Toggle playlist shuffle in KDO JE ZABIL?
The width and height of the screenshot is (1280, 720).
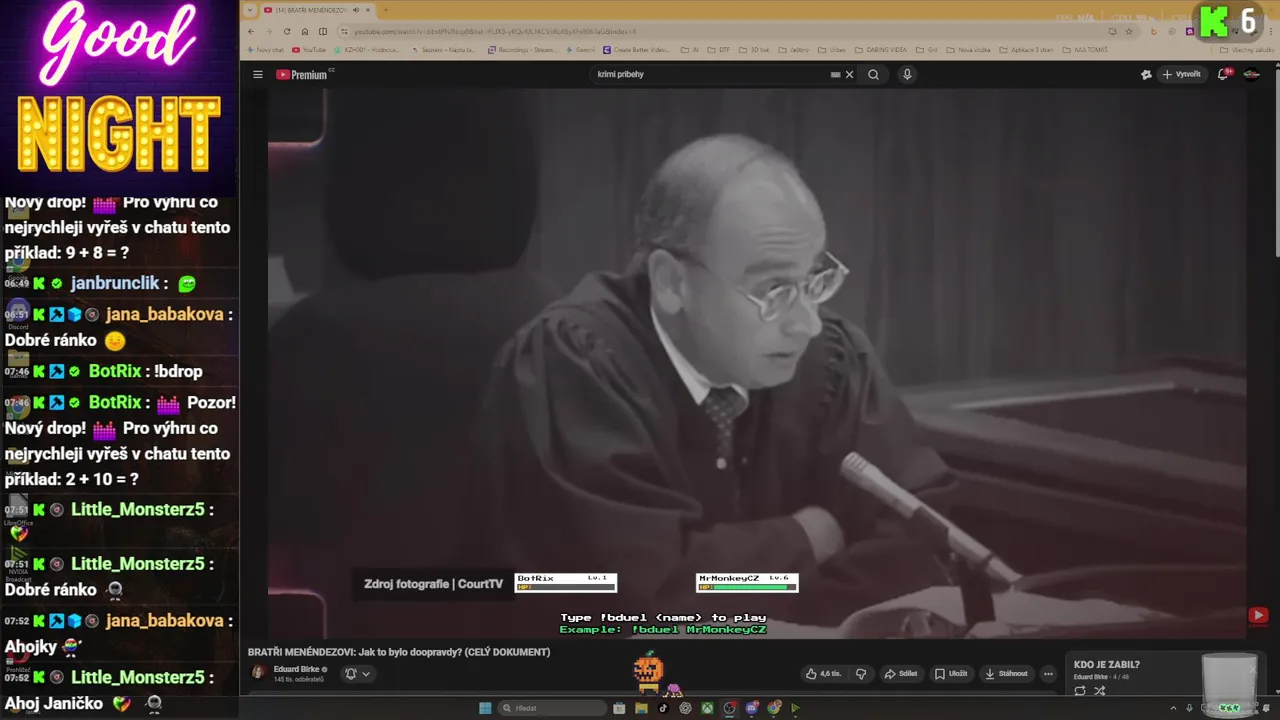coord(1100,691)
